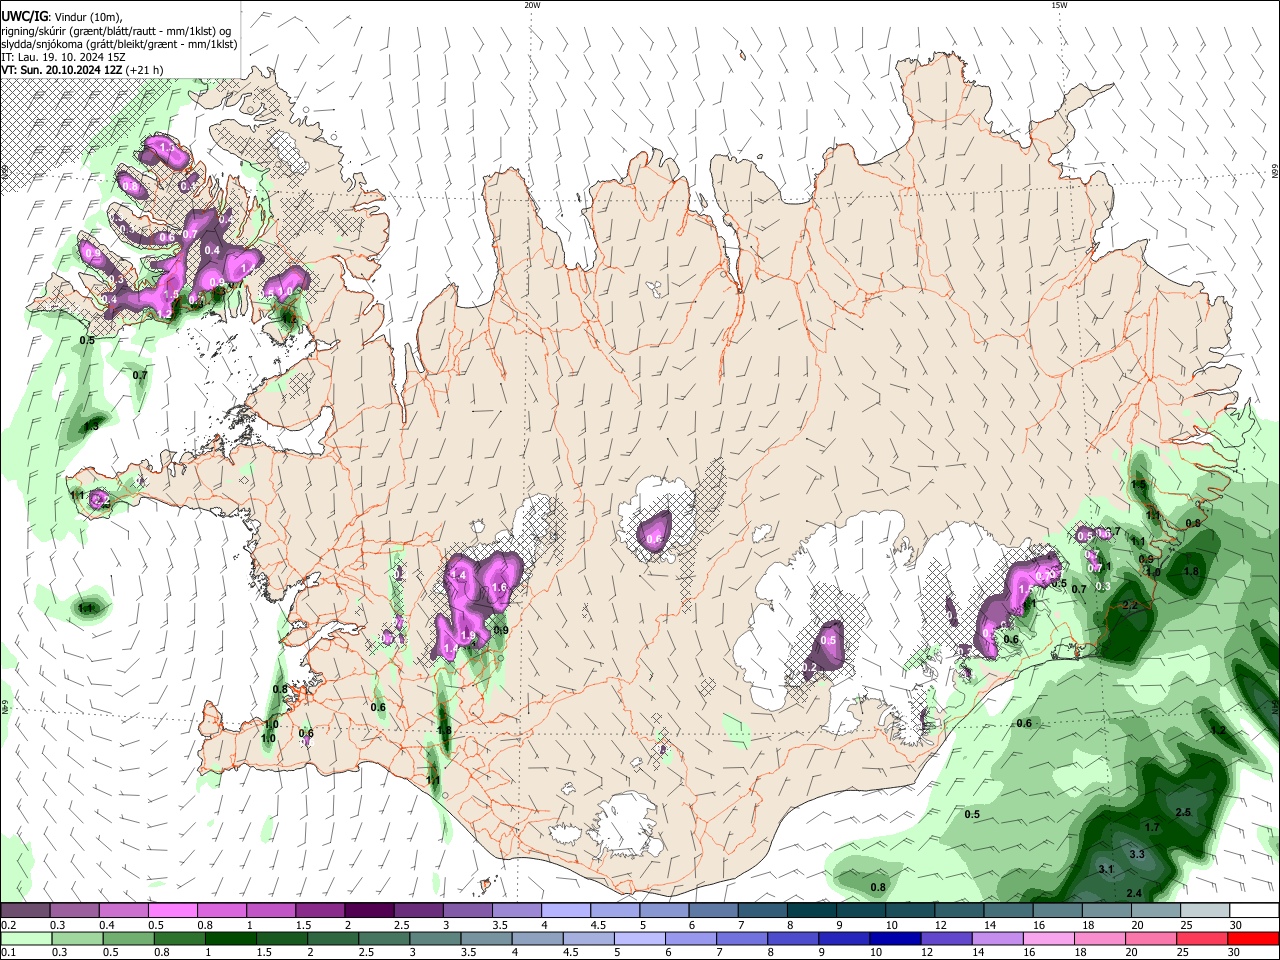Click the blue rain swatch between 8 and 9
The image size is (1280, 960).
click(794, 938)
